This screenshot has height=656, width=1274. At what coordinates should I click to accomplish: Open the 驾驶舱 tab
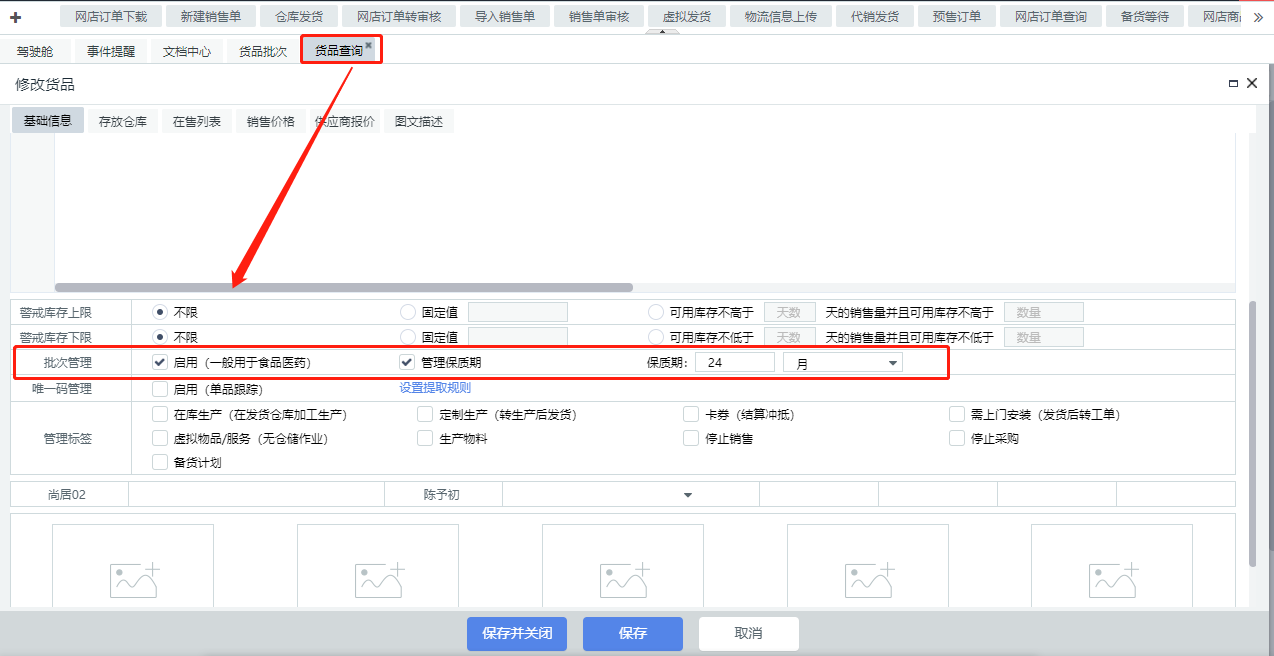click(x=35, y=51)
